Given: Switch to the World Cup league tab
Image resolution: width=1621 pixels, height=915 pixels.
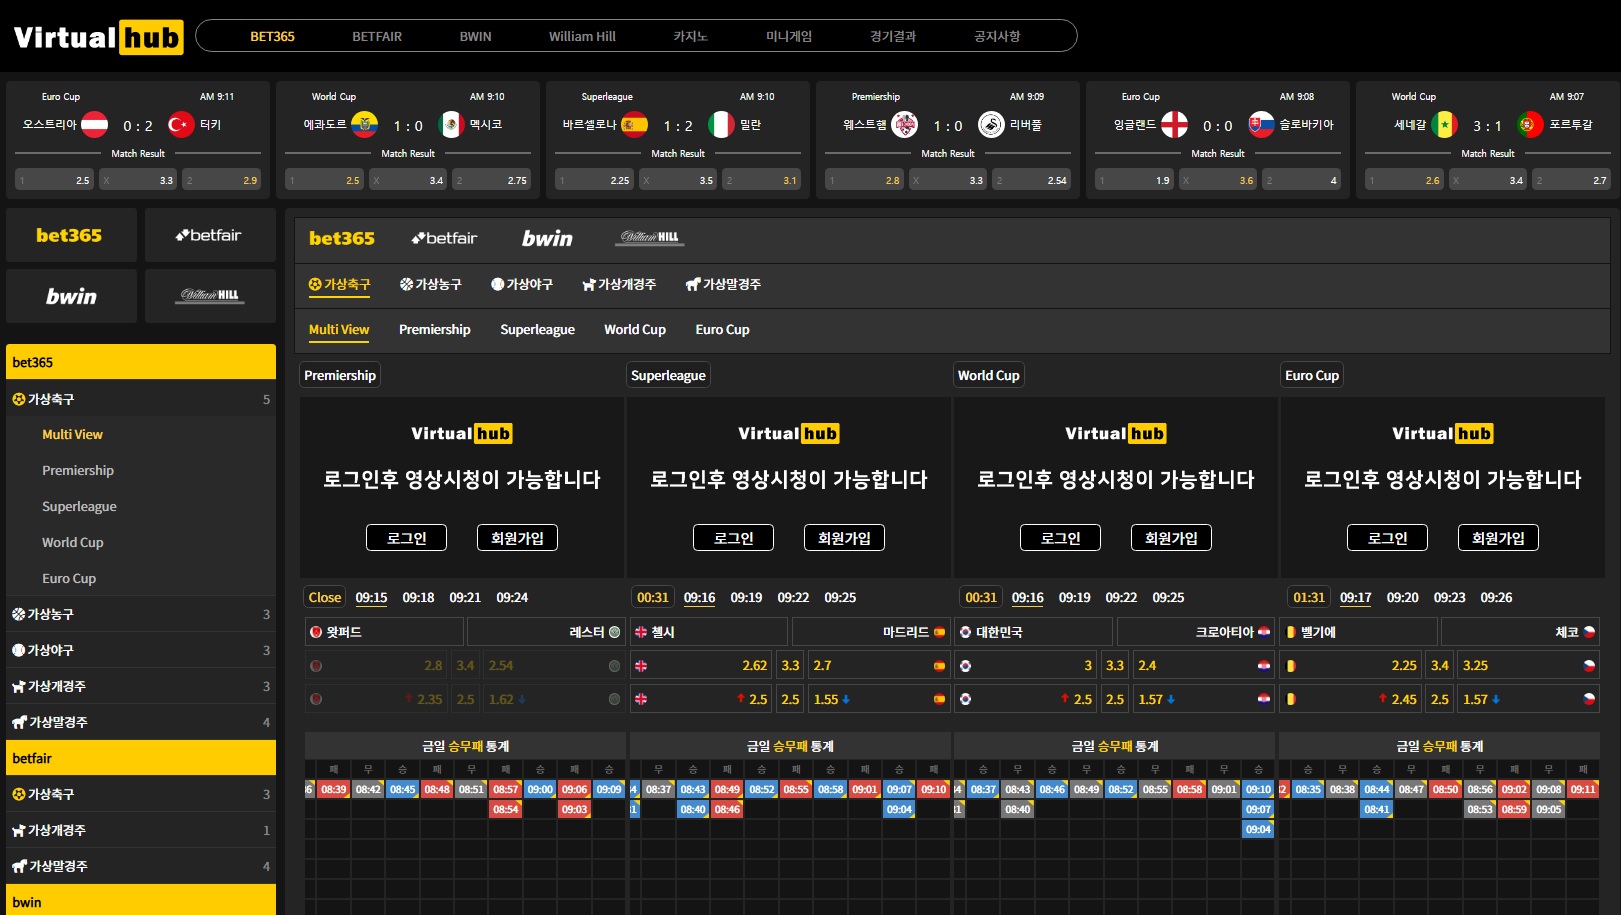Looking at the screenshot, I should (634, 330).
